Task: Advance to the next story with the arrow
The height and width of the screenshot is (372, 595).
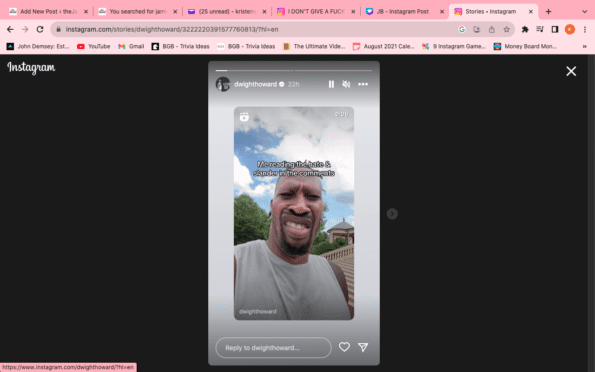Action: tap(392, 214)
